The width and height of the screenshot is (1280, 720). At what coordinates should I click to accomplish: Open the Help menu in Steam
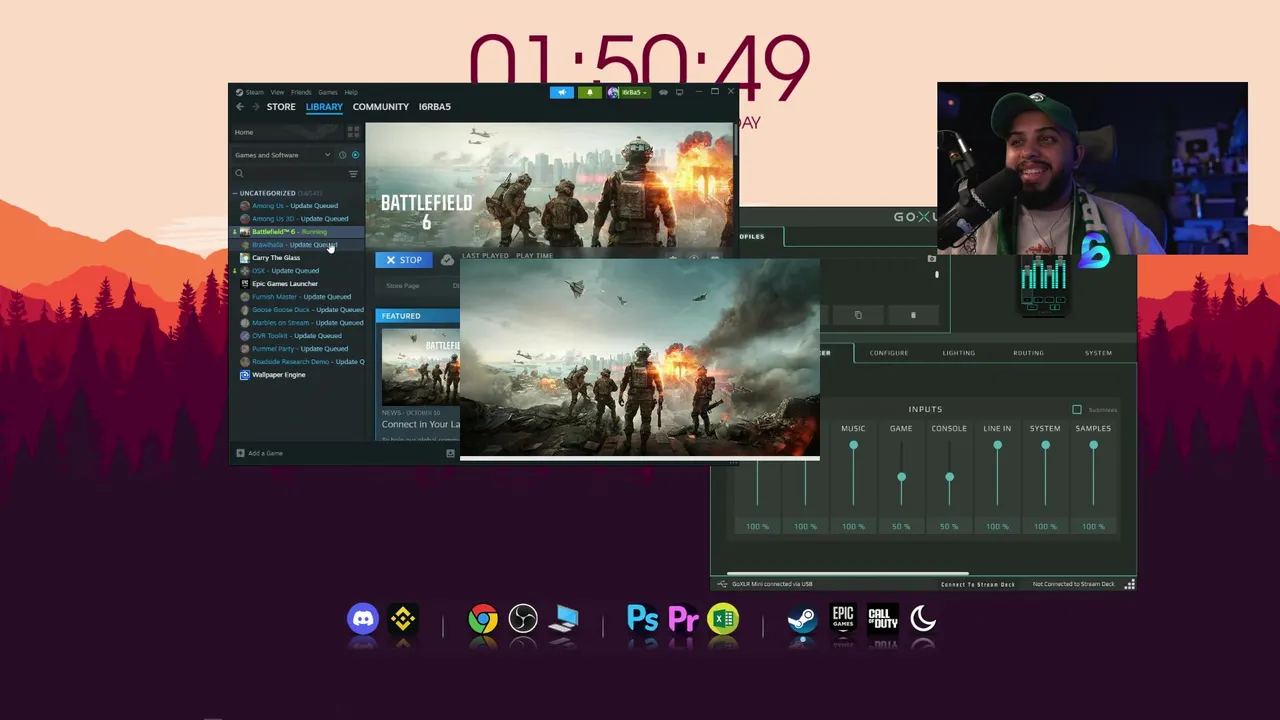(x=351, y=92)
